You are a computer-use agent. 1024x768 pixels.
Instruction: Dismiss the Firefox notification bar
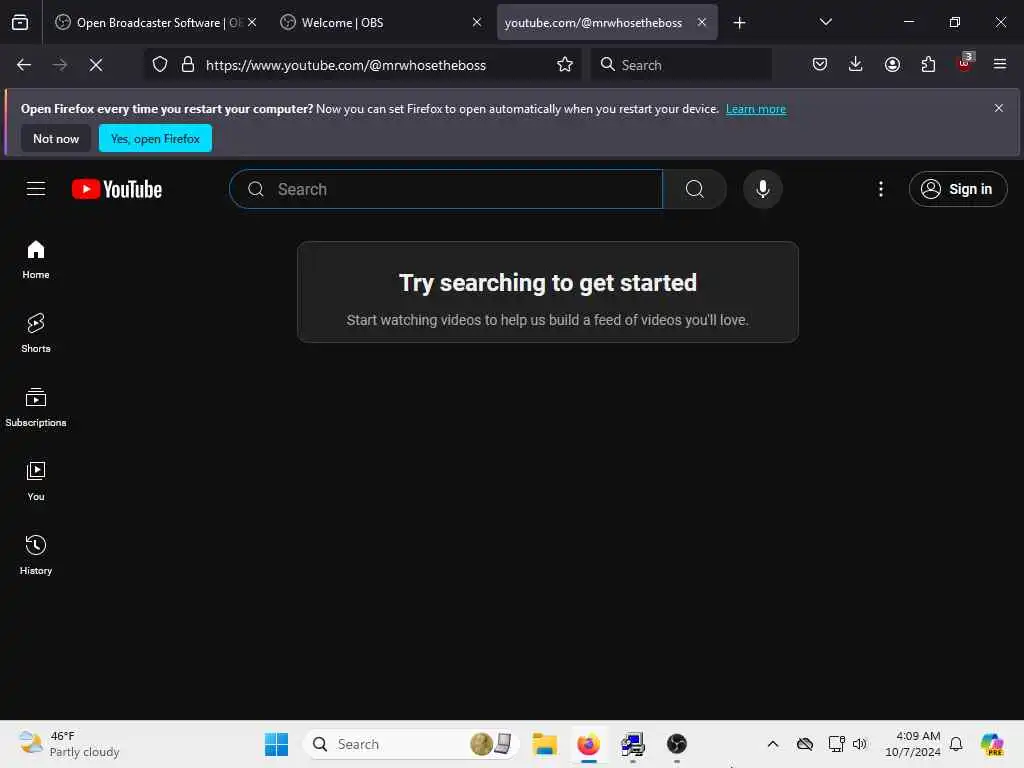coord(999,108)
